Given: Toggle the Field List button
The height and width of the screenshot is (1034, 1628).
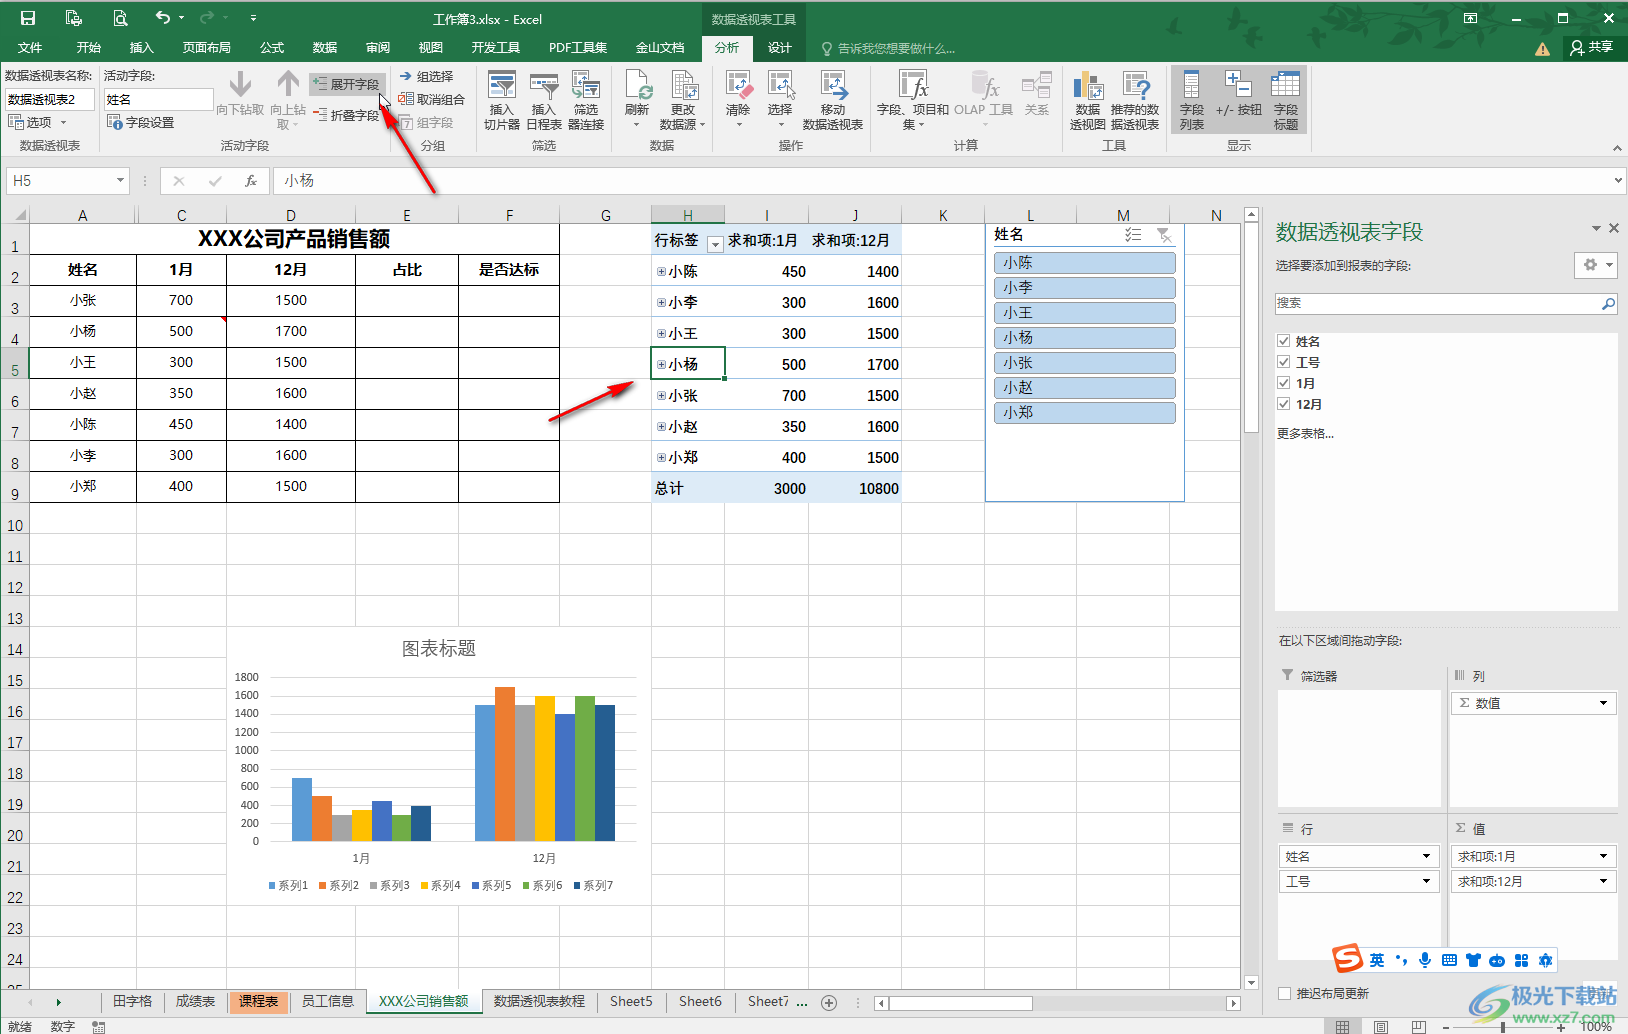Looking at the screenshot, I should pos(1191,100).
